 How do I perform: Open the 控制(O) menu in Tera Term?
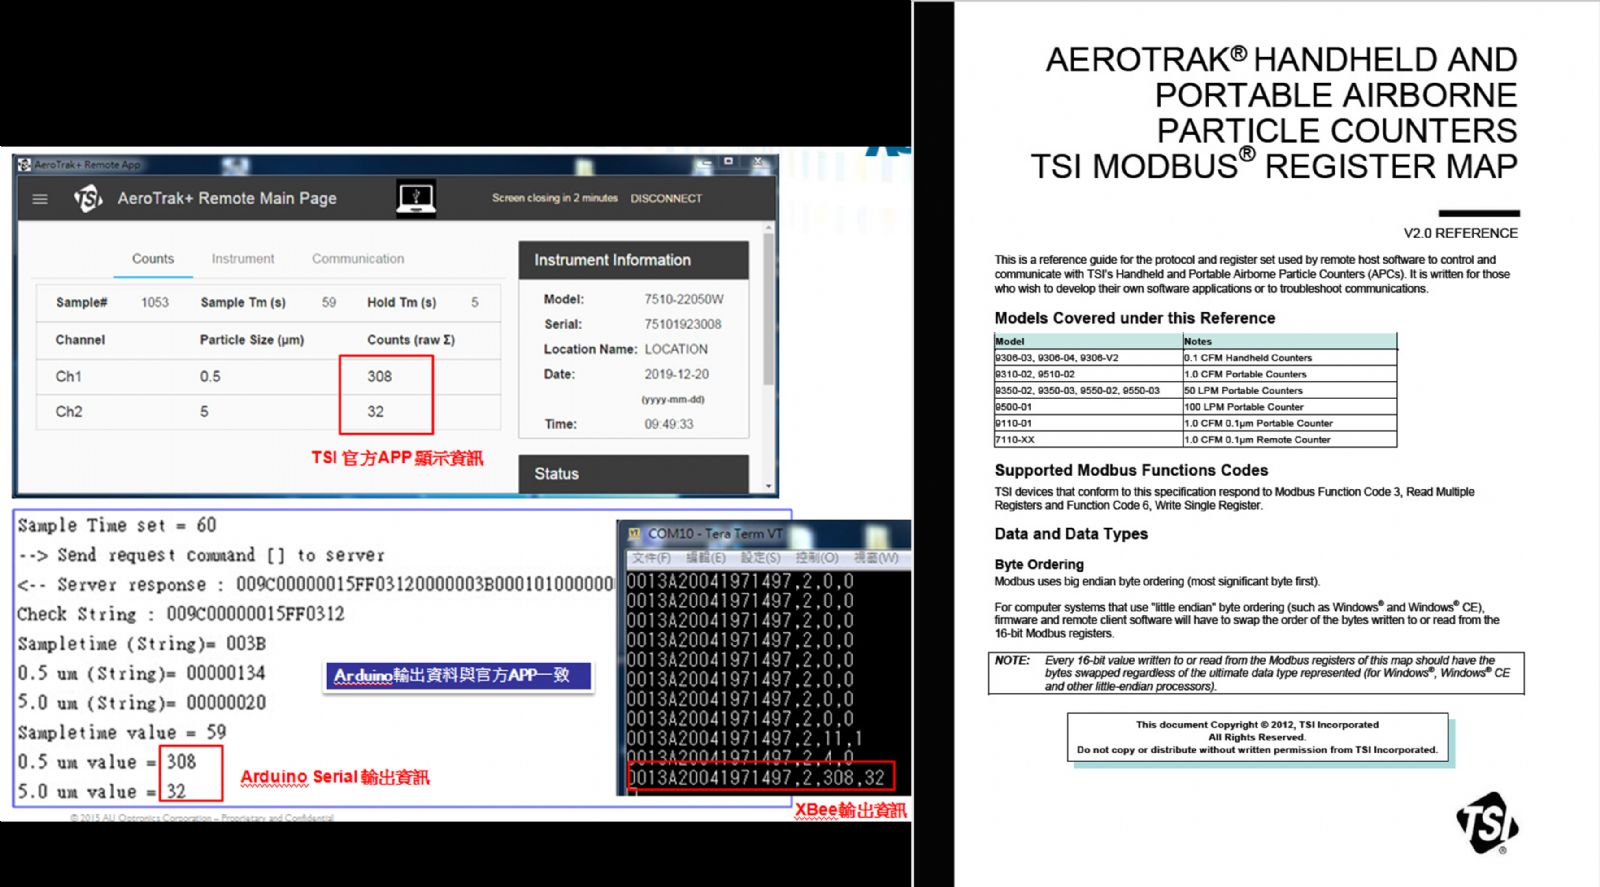coord(816,558)
